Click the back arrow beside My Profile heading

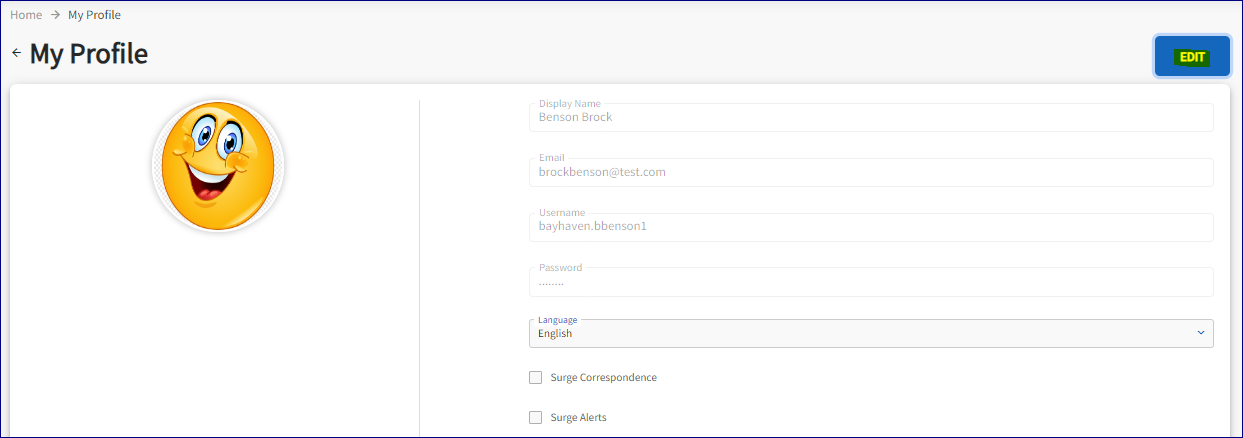tap(16, 53)
